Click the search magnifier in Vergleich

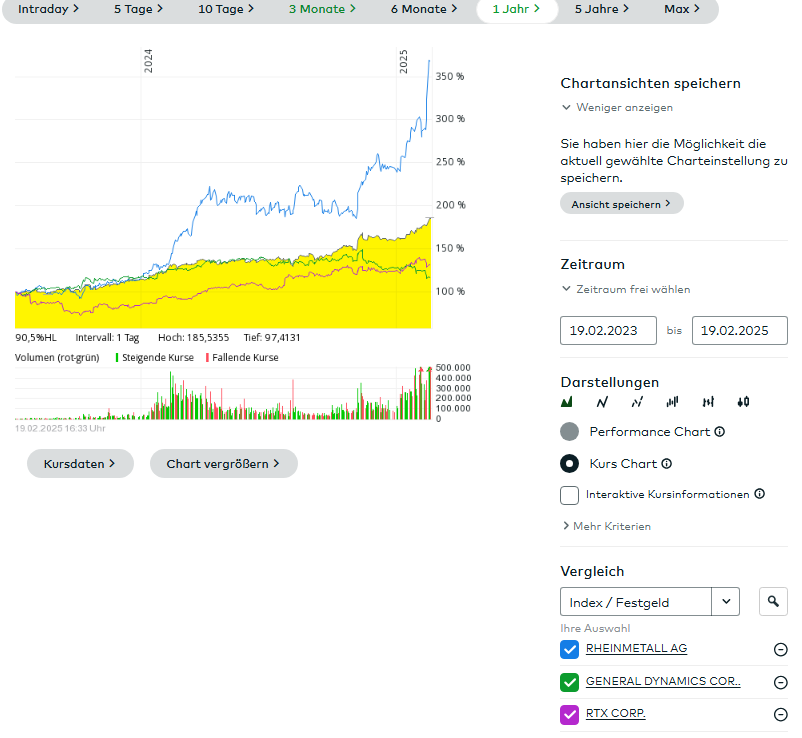coord(773,602)
